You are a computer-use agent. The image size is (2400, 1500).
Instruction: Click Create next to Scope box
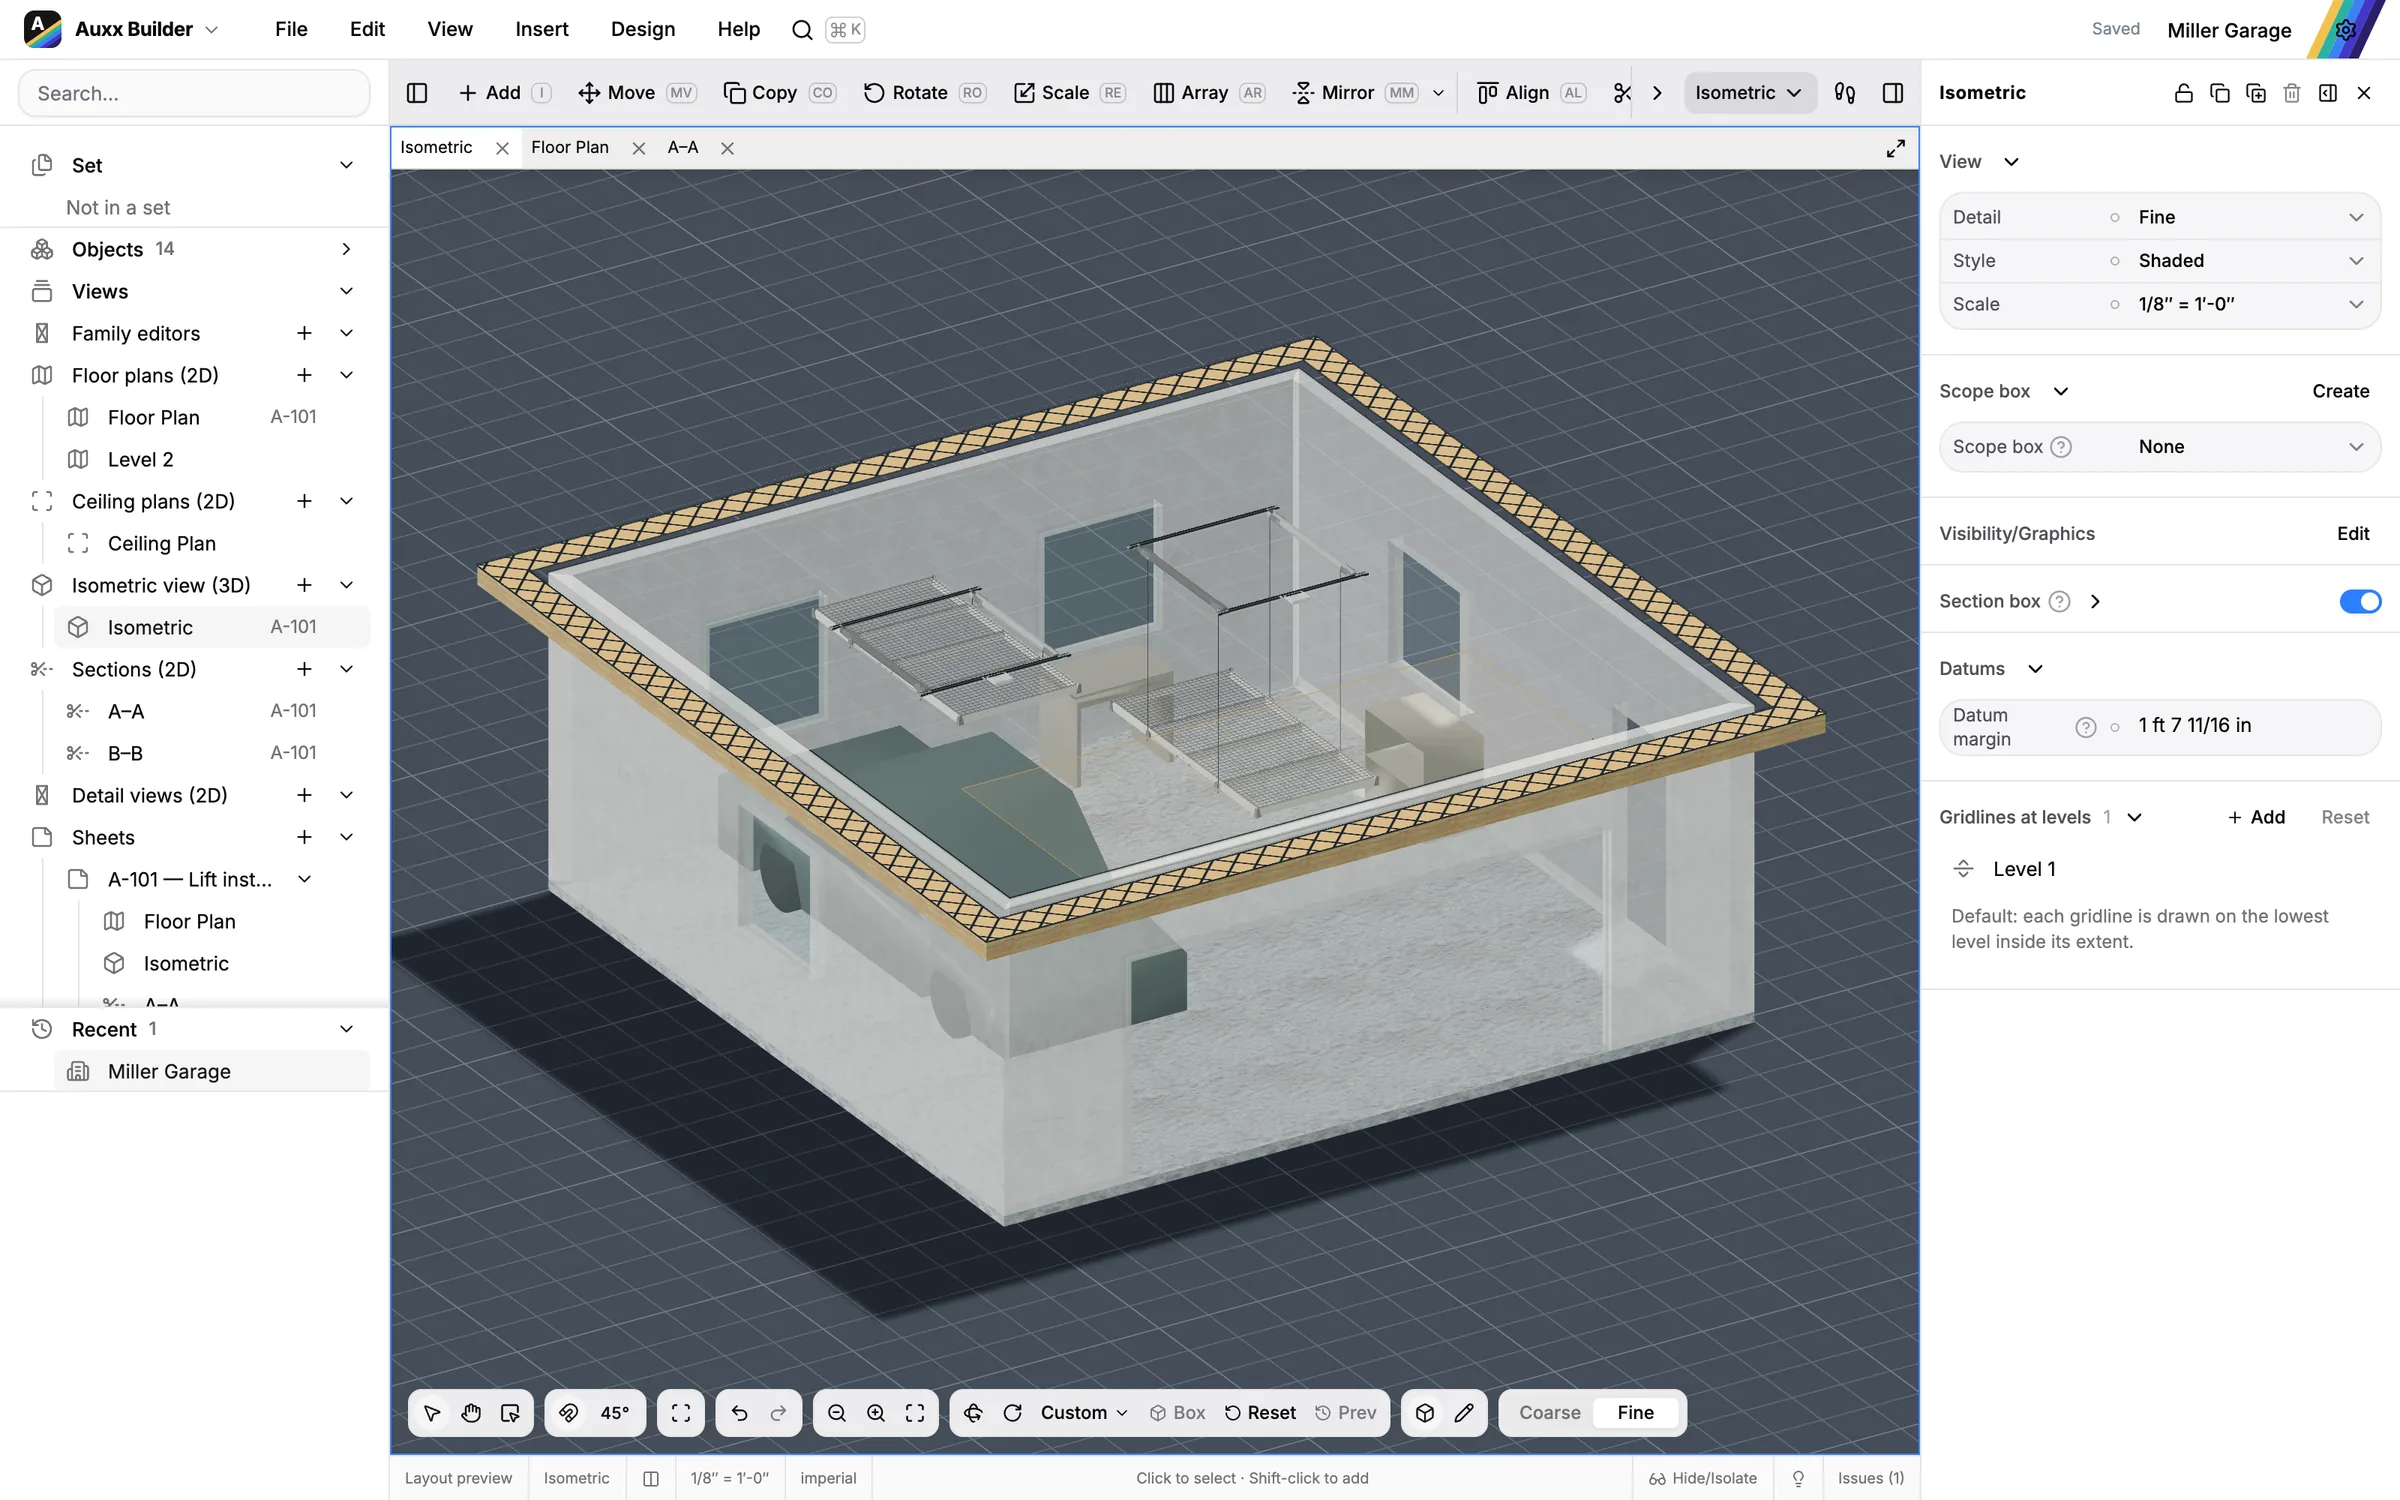[x=2340, y=391]
